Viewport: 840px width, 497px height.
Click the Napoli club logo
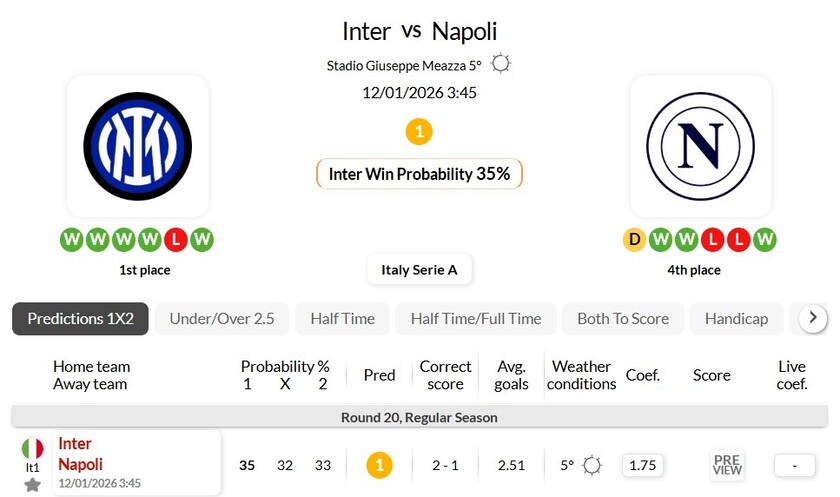click(700, 146)
